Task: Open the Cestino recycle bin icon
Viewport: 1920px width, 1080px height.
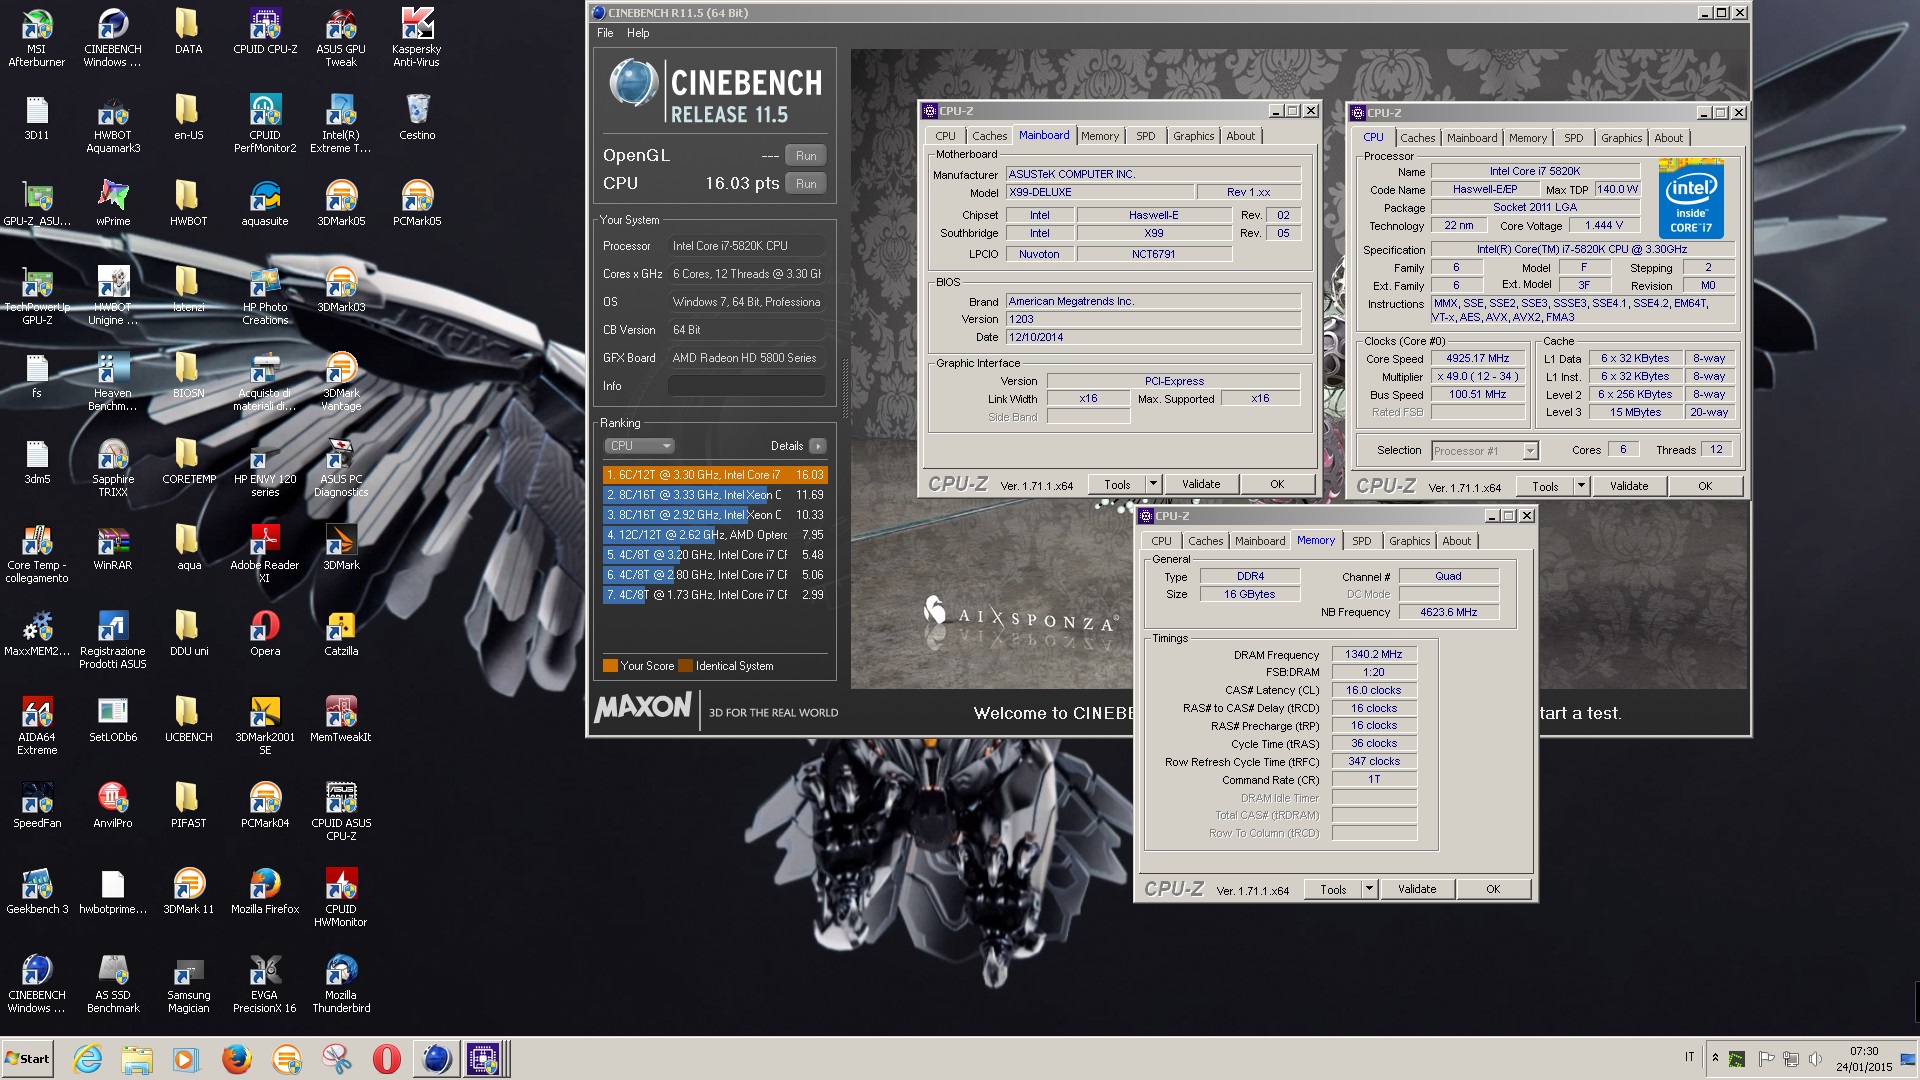Action: [x=417, y=118]
